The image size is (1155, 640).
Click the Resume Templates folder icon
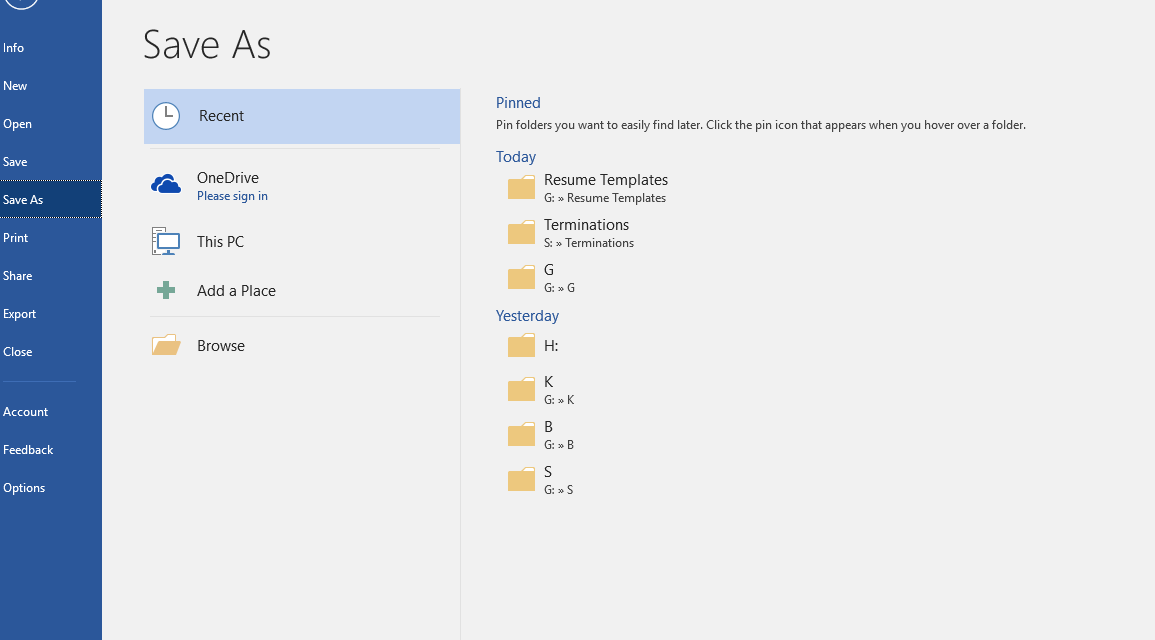pos(522,187)
